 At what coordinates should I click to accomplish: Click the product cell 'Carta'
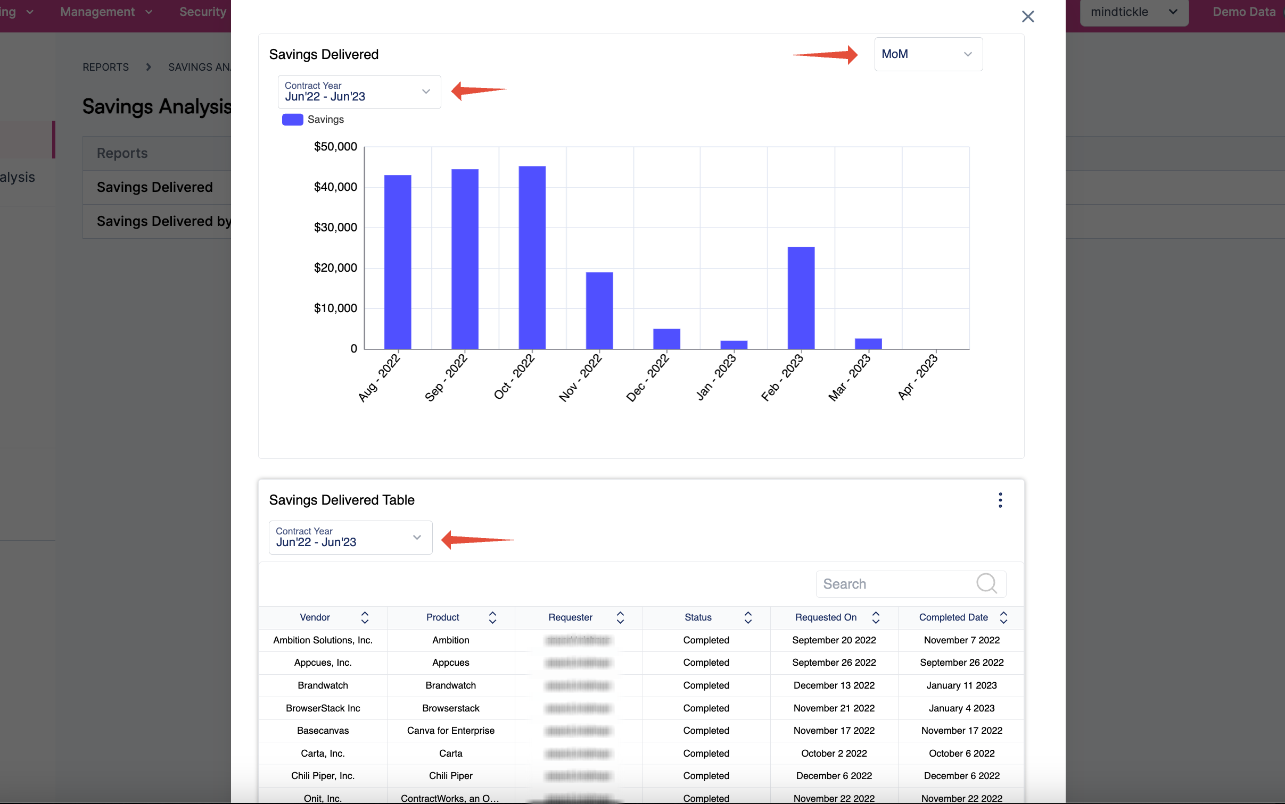[451, 754]
